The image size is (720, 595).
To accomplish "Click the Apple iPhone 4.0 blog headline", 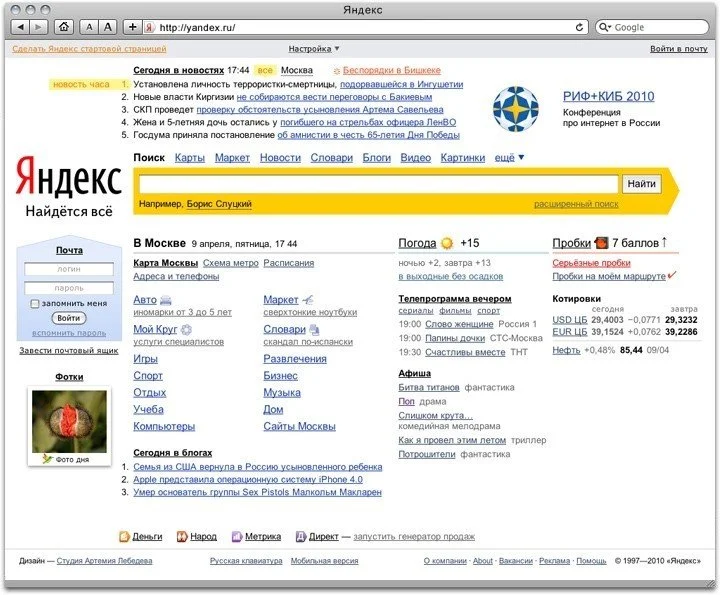I will 248,480.
